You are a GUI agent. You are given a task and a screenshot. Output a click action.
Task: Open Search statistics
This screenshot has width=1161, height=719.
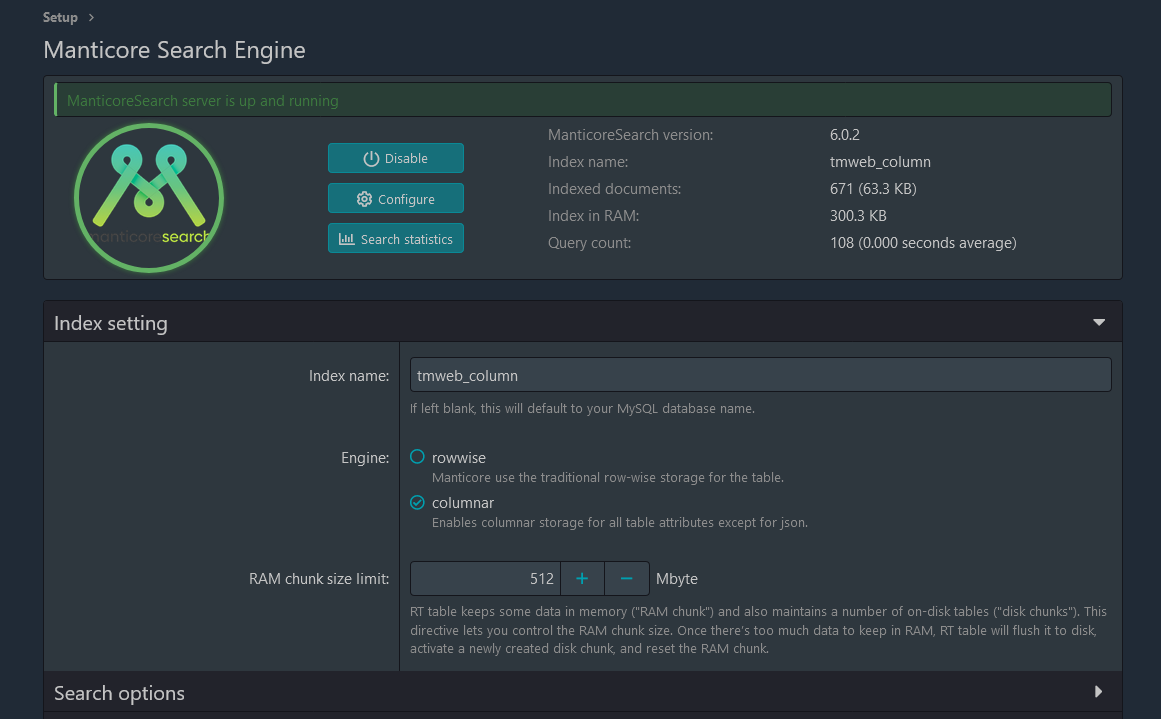coord(395,239)
